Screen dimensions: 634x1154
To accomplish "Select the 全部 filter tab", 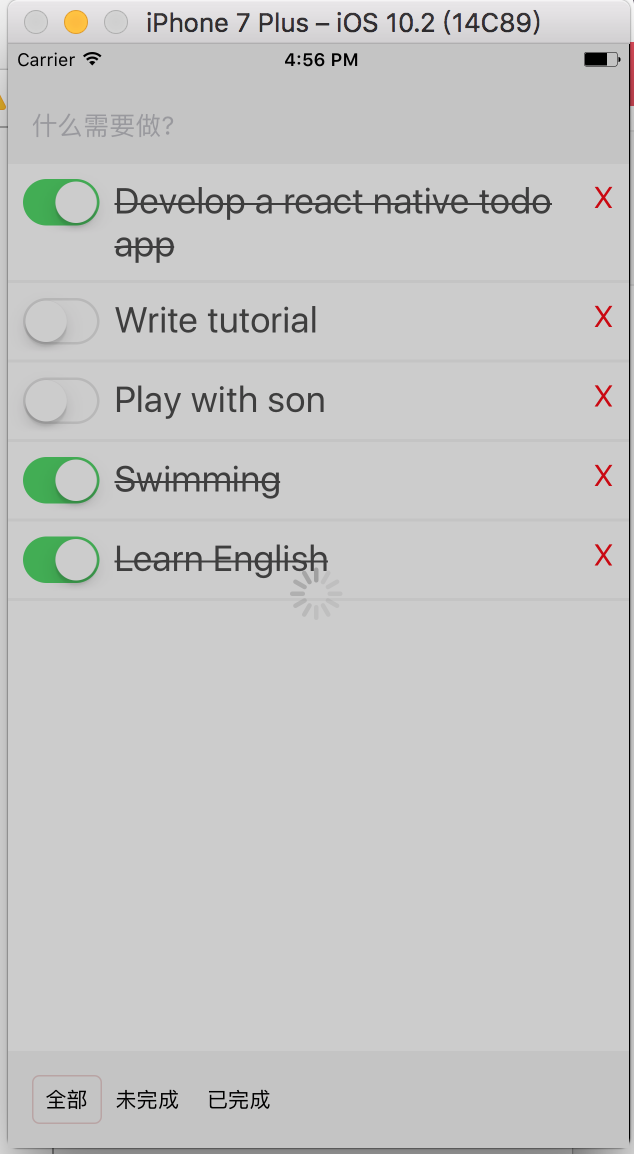I will (66, 1099).
